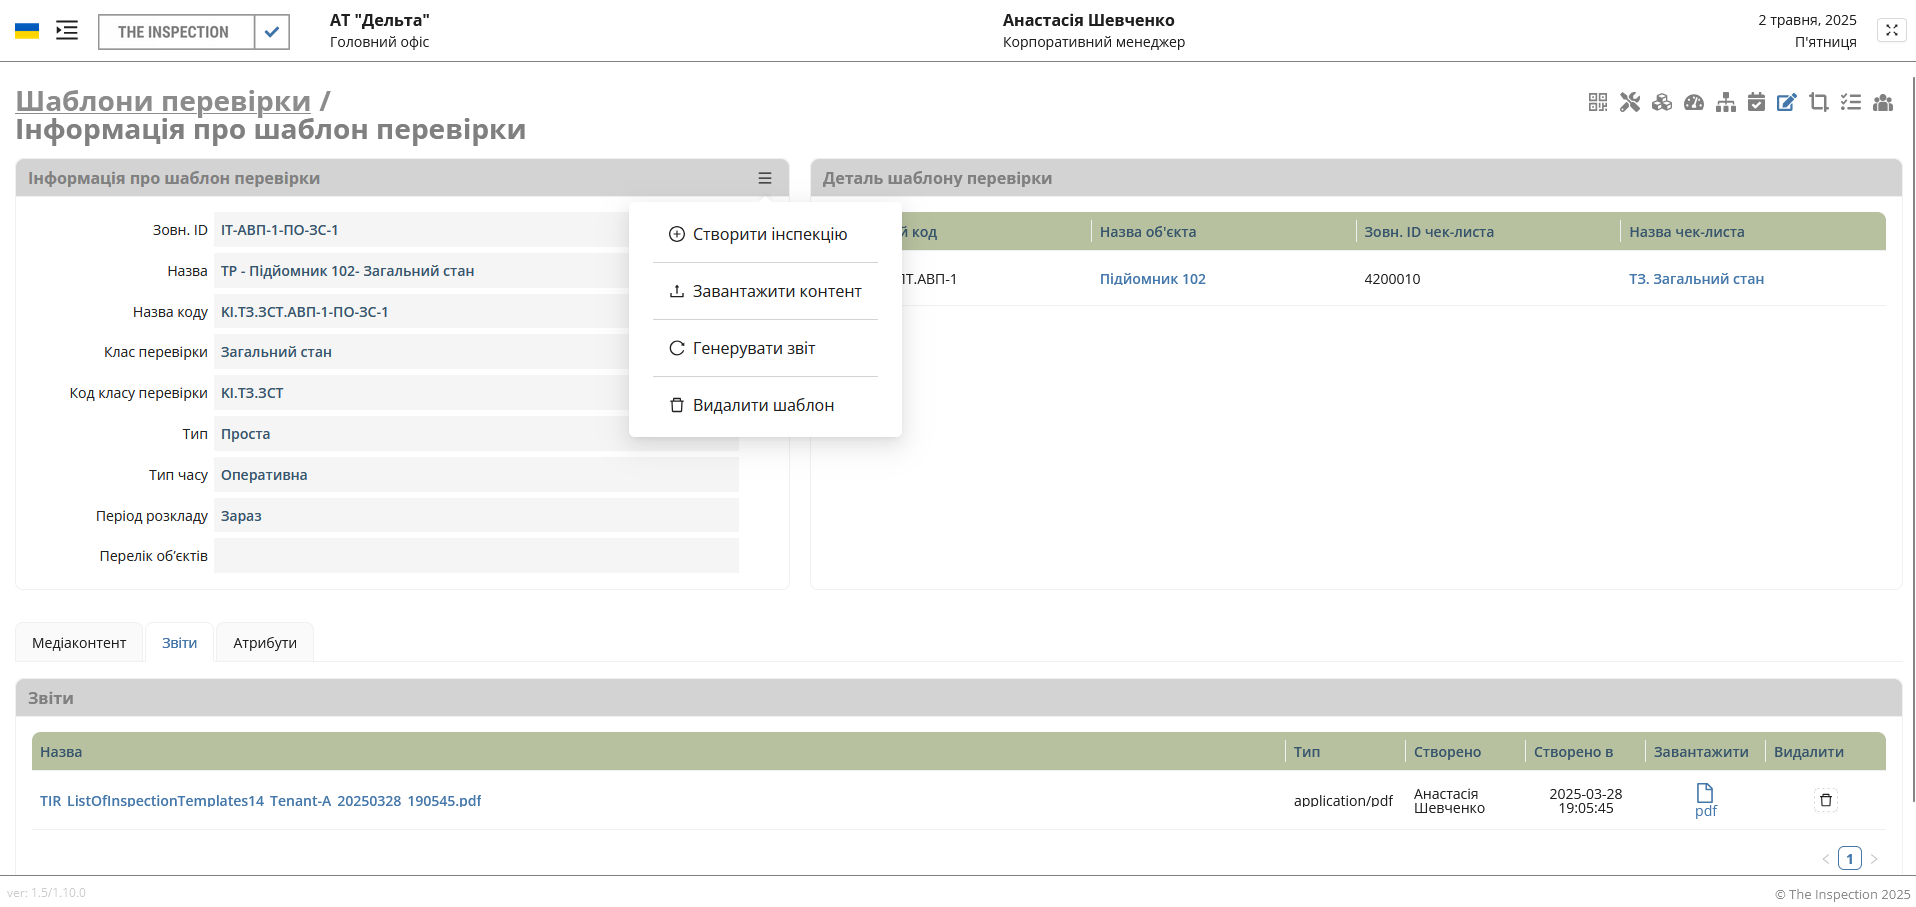Viewport: 1916px width, 907px height.
Task: Delete the report using trash icon
Action: [x=1826, y=800]
